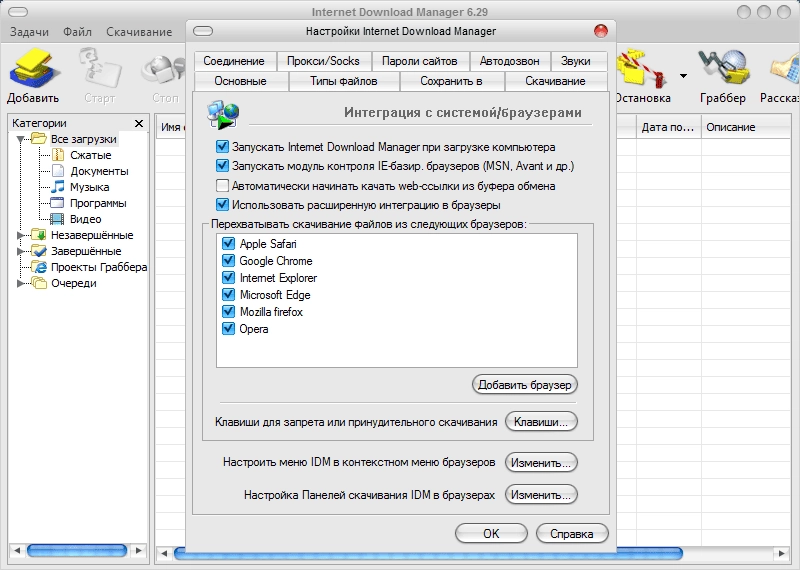
Task: Collapse the Все загрузки tree node
Action: 20,139
